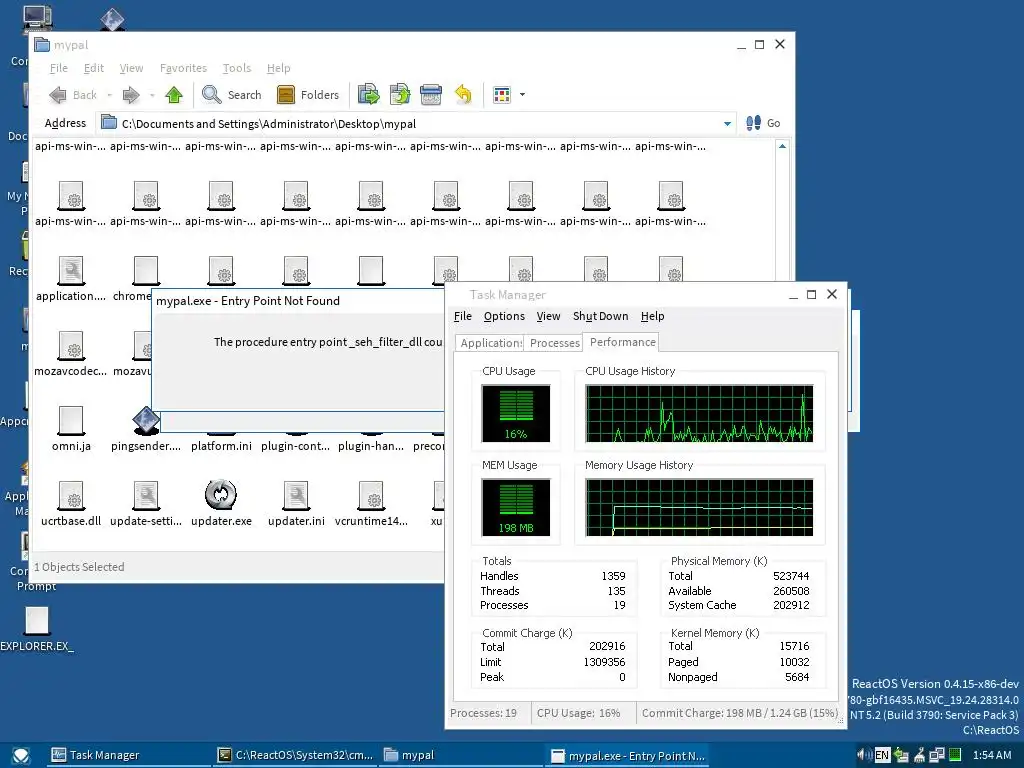Click the Copy To toolbar icon
The width and height of the screenshot is (1024, 768).
click(400, 95)
